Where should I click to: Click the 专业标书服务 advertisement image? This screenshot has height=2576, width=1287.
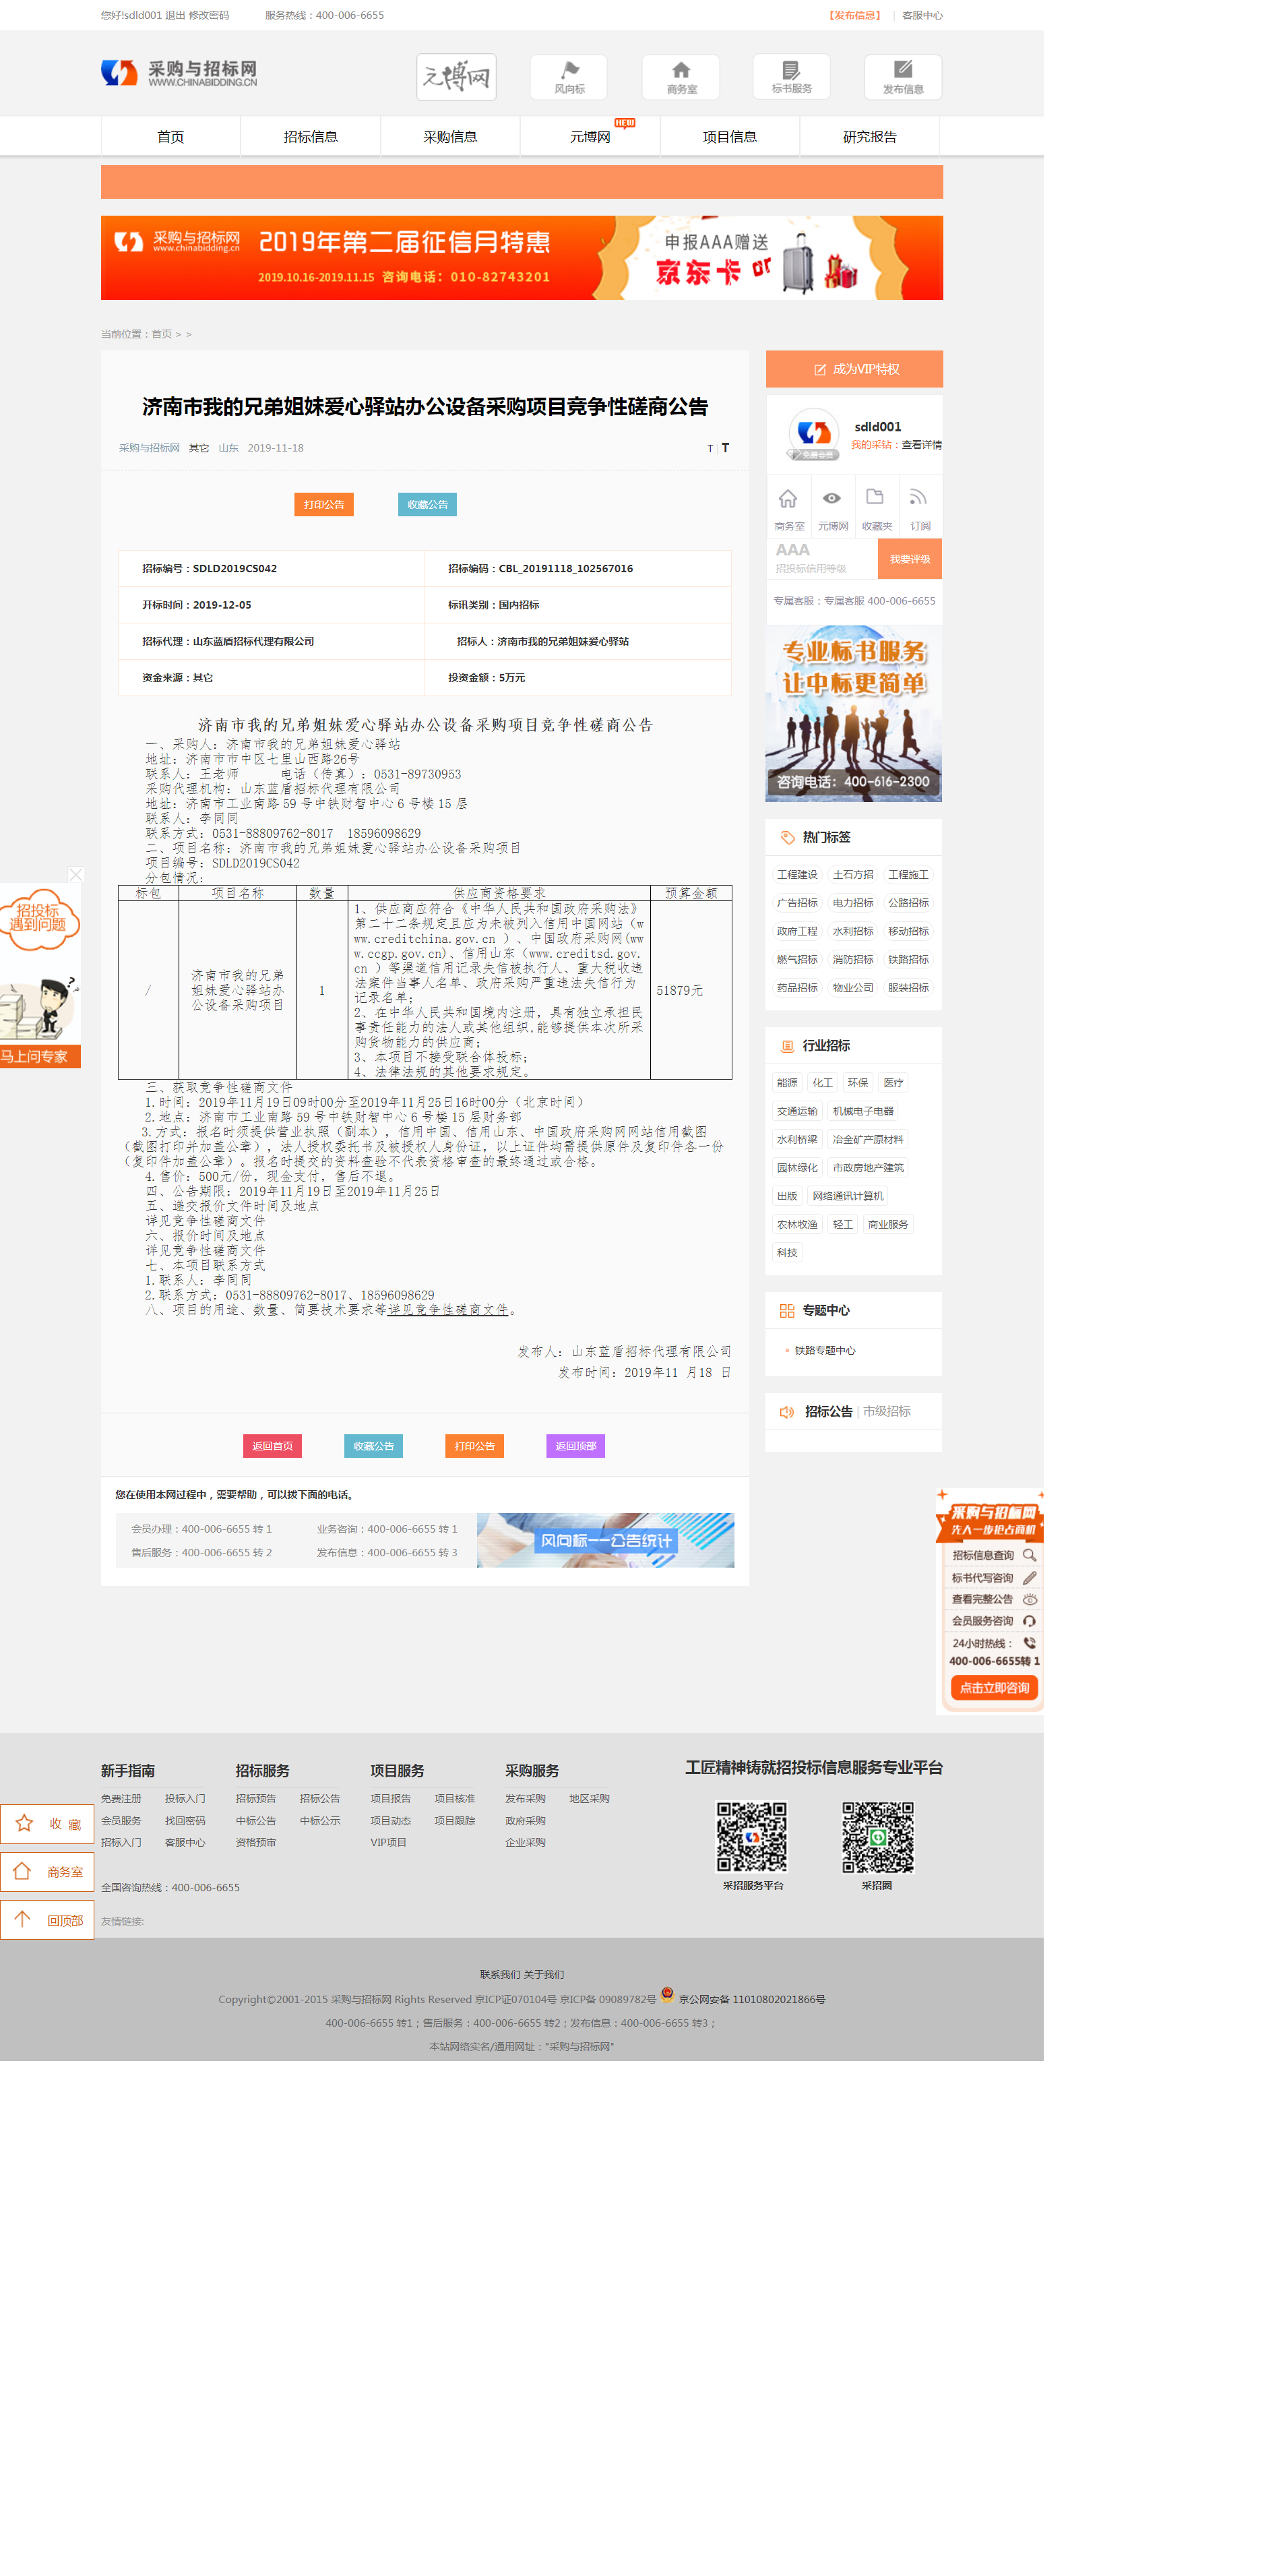tap(853, 713)
